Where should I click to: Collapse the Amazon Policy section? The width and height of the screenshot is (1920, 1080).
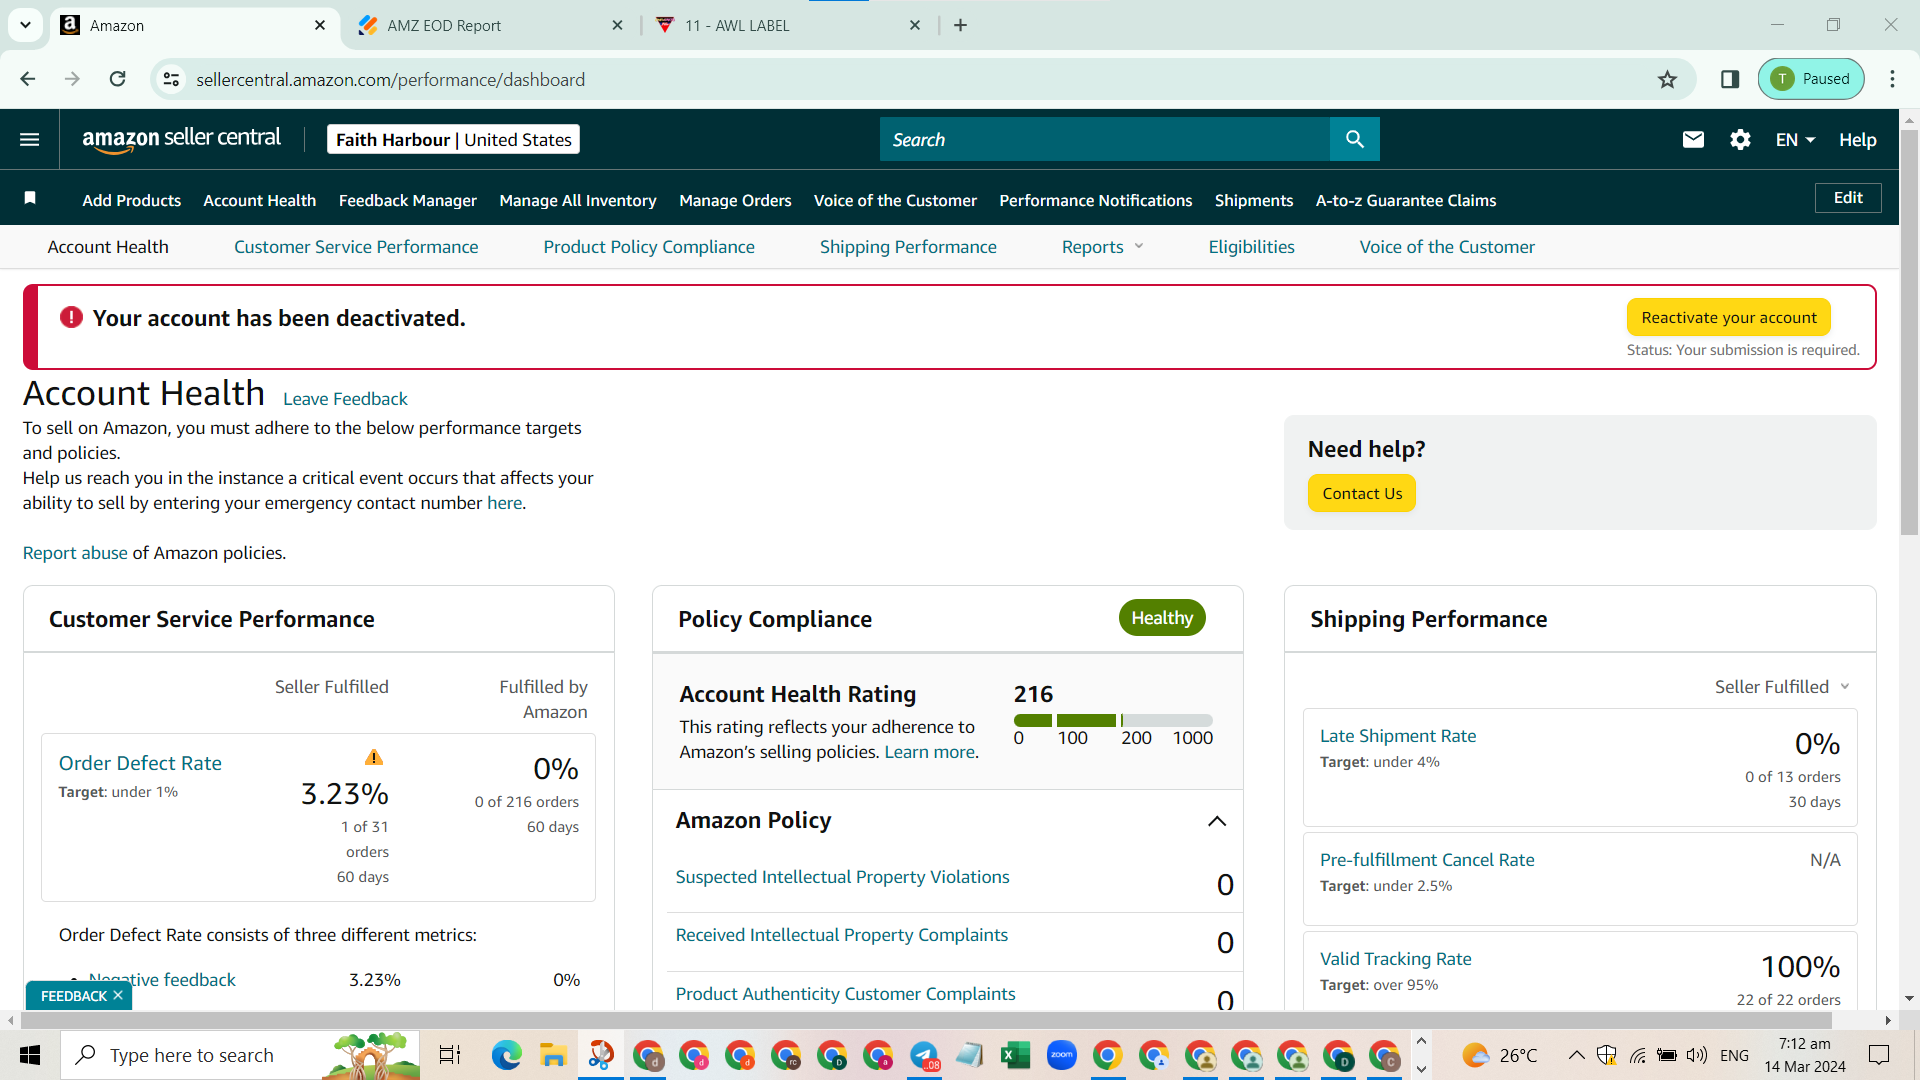(x=1216, y=821)
